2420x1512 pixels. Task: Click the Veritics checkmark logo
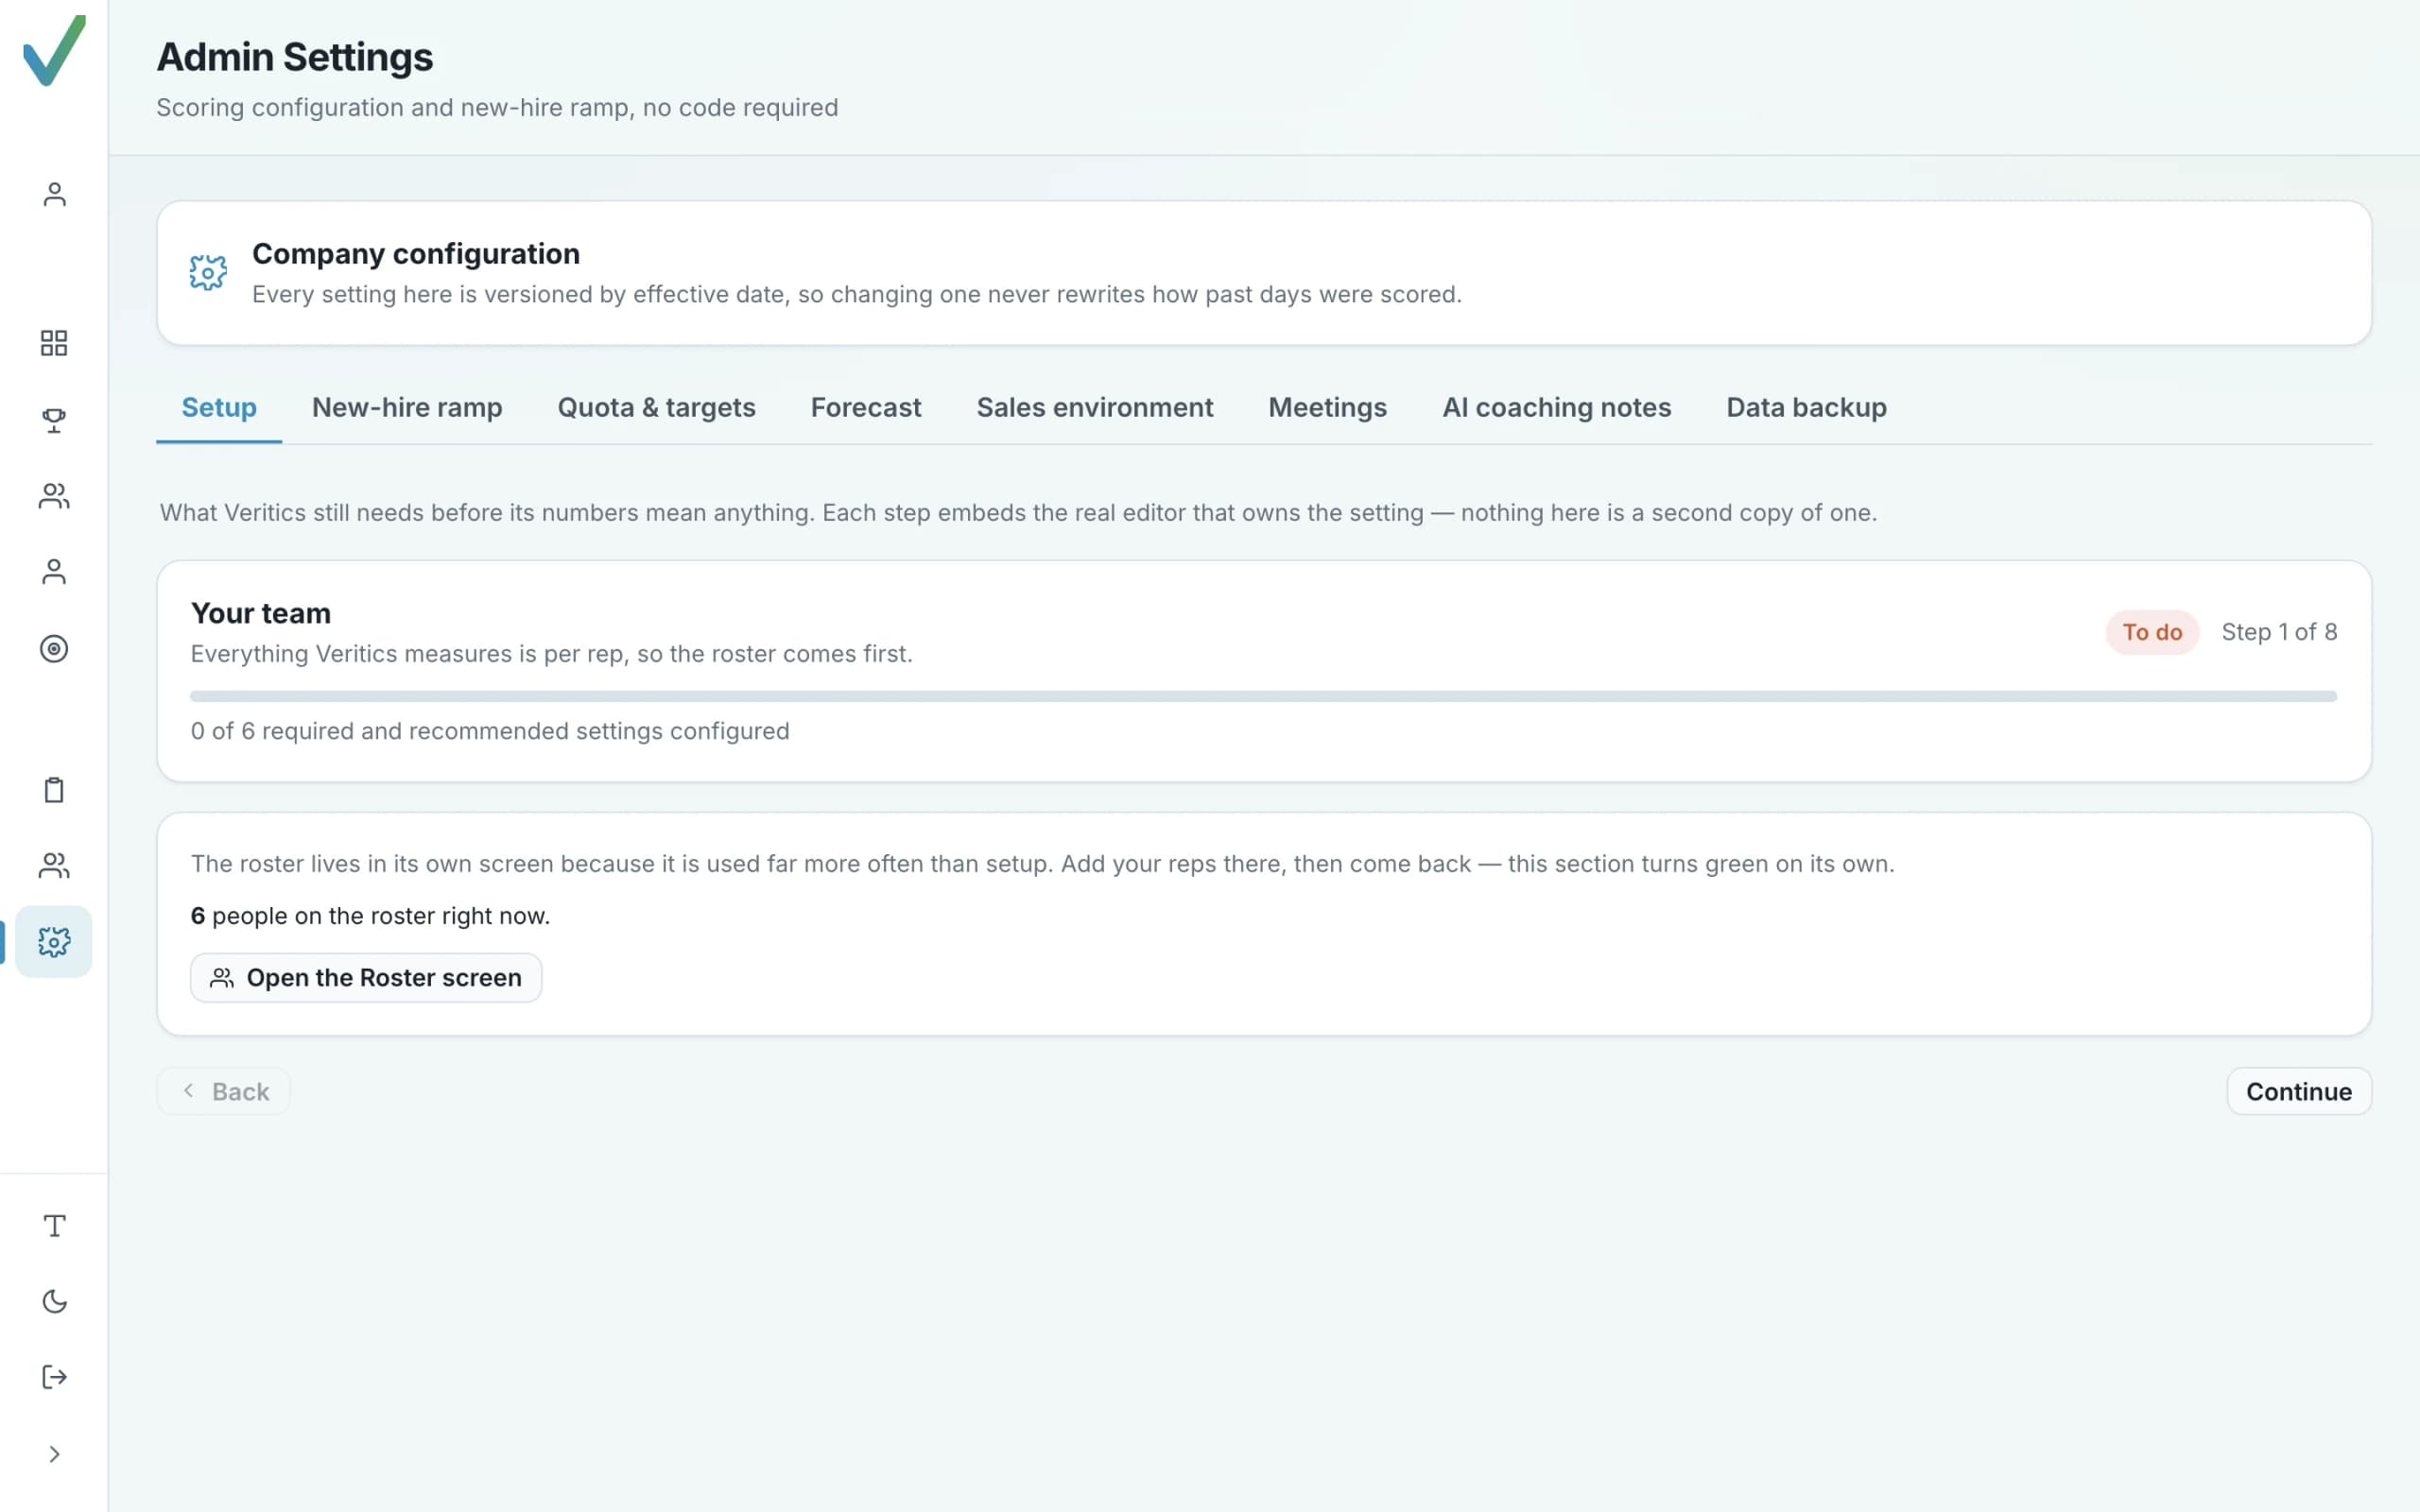point(54,50)
